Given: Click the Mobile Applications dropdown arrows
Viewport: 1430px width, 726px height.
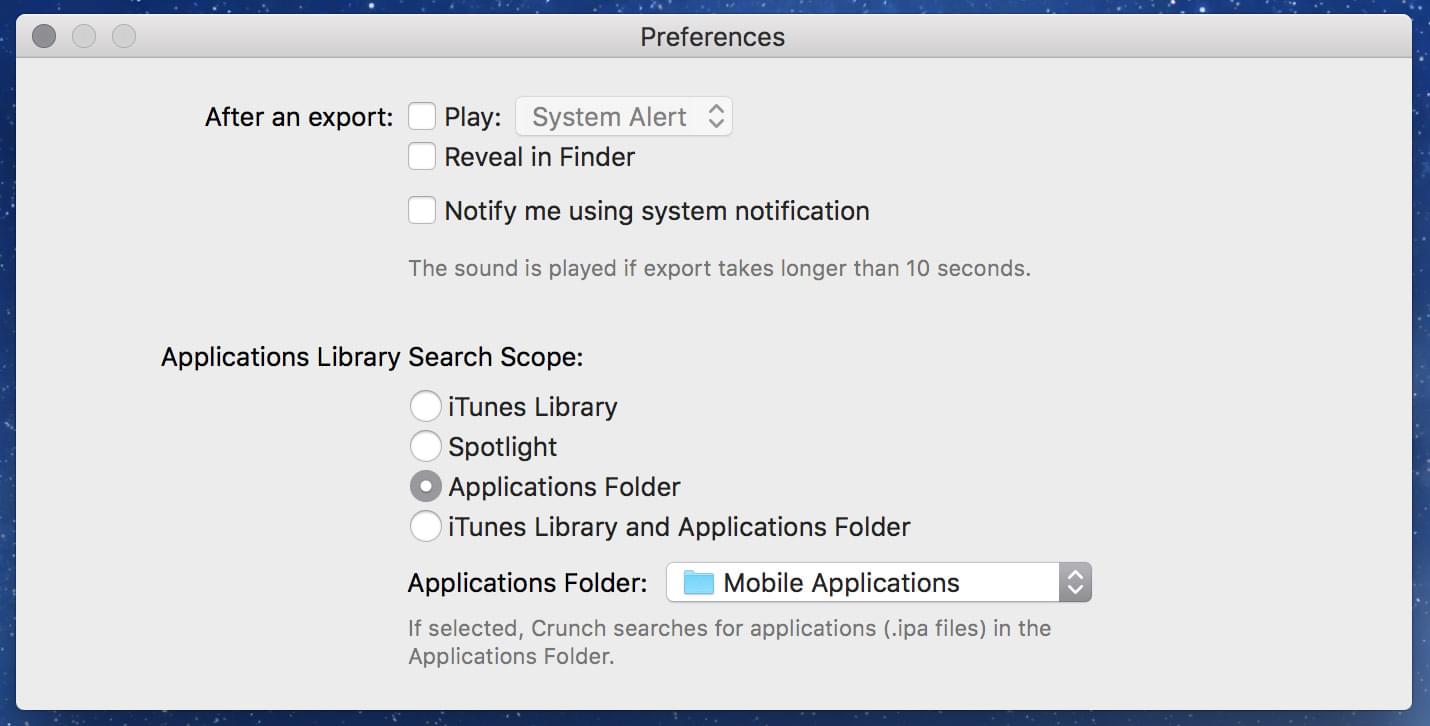Looking at the screenshot, I should tap(1075, 583).
